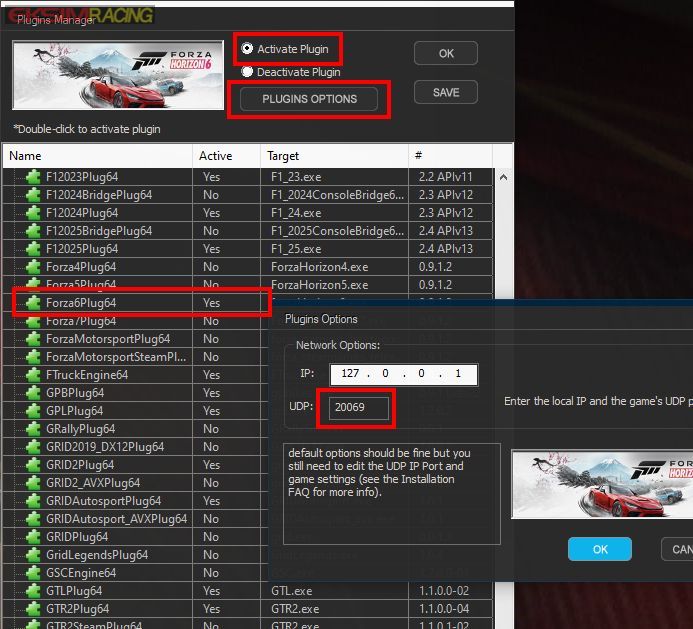The width and height of the screenshot is (693, 629).
Task: Select the FTruckEngine64 name text
Action: pos(87,375)
